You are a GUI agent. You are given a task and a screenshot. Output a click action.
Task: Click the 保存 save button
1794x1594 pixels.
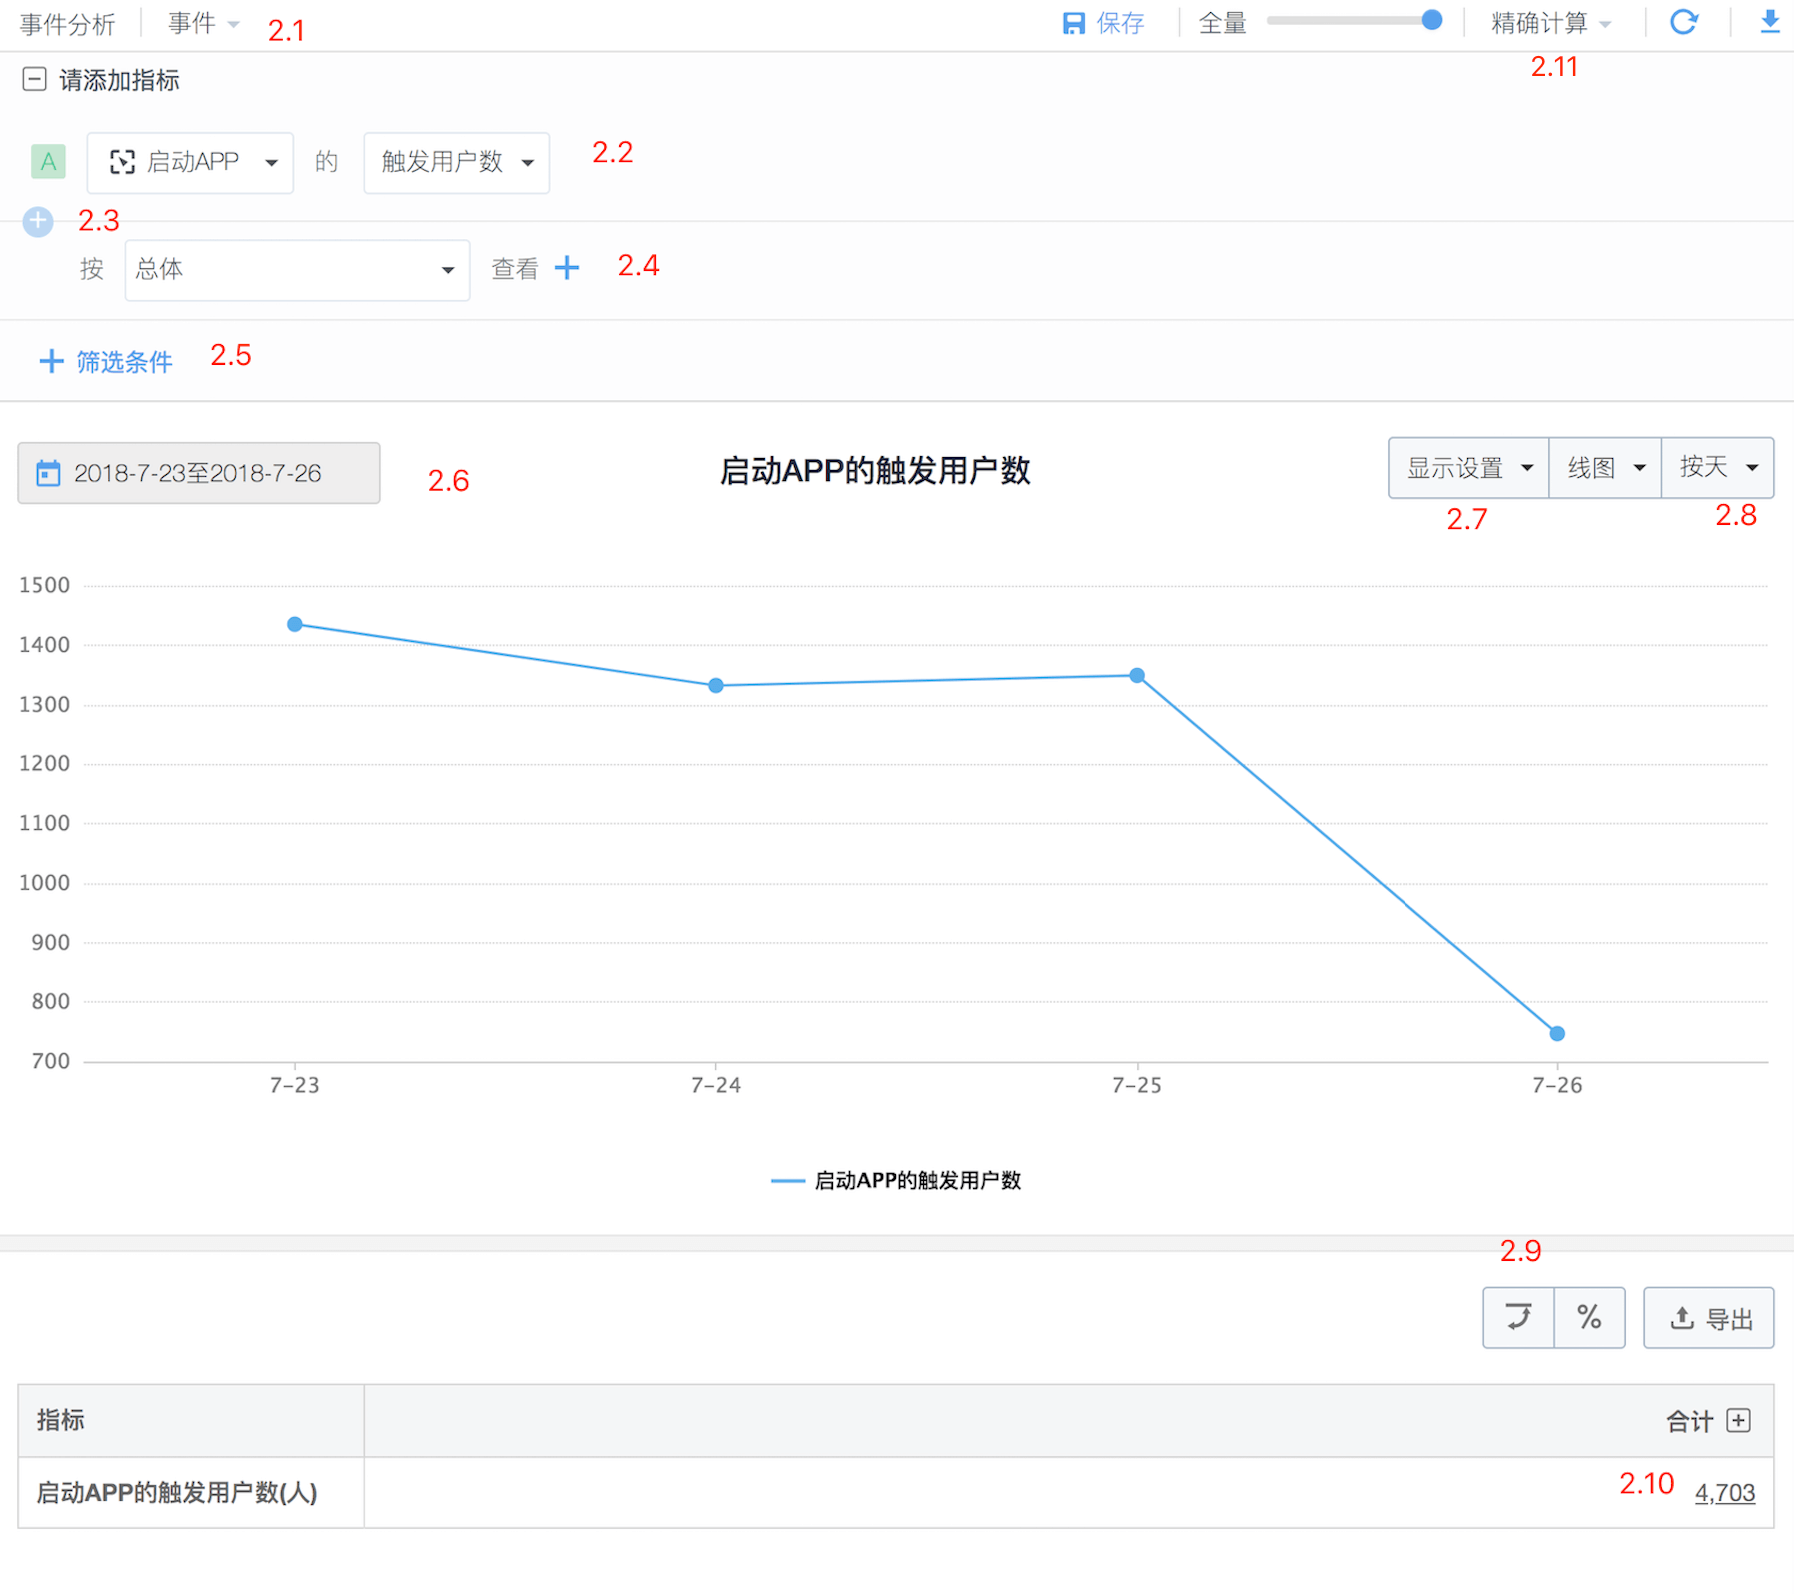coord(1103,23)
